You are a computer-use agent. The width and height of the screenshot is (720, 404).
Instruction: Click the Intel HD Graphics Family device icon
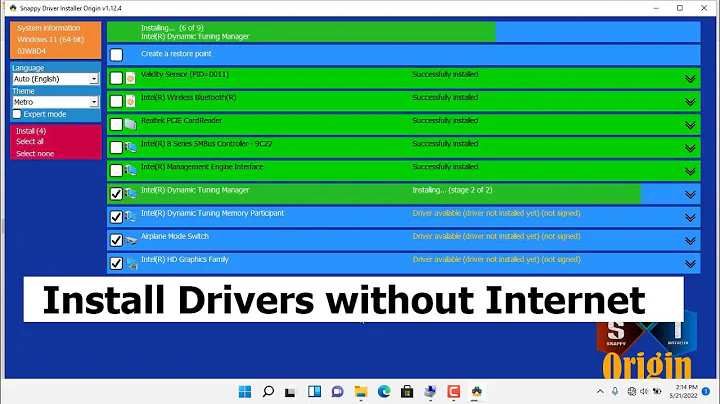[x=132, y=264]
